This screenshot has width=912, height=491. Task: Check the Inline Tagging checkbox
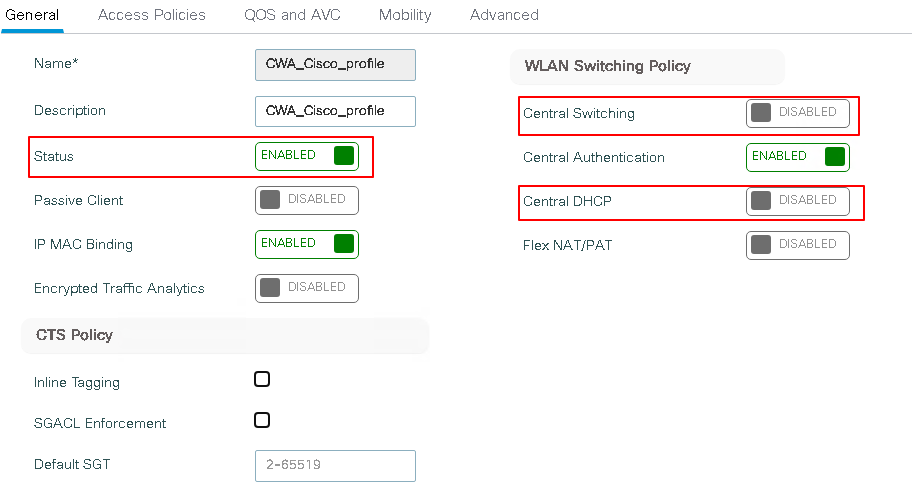[262, 379]
